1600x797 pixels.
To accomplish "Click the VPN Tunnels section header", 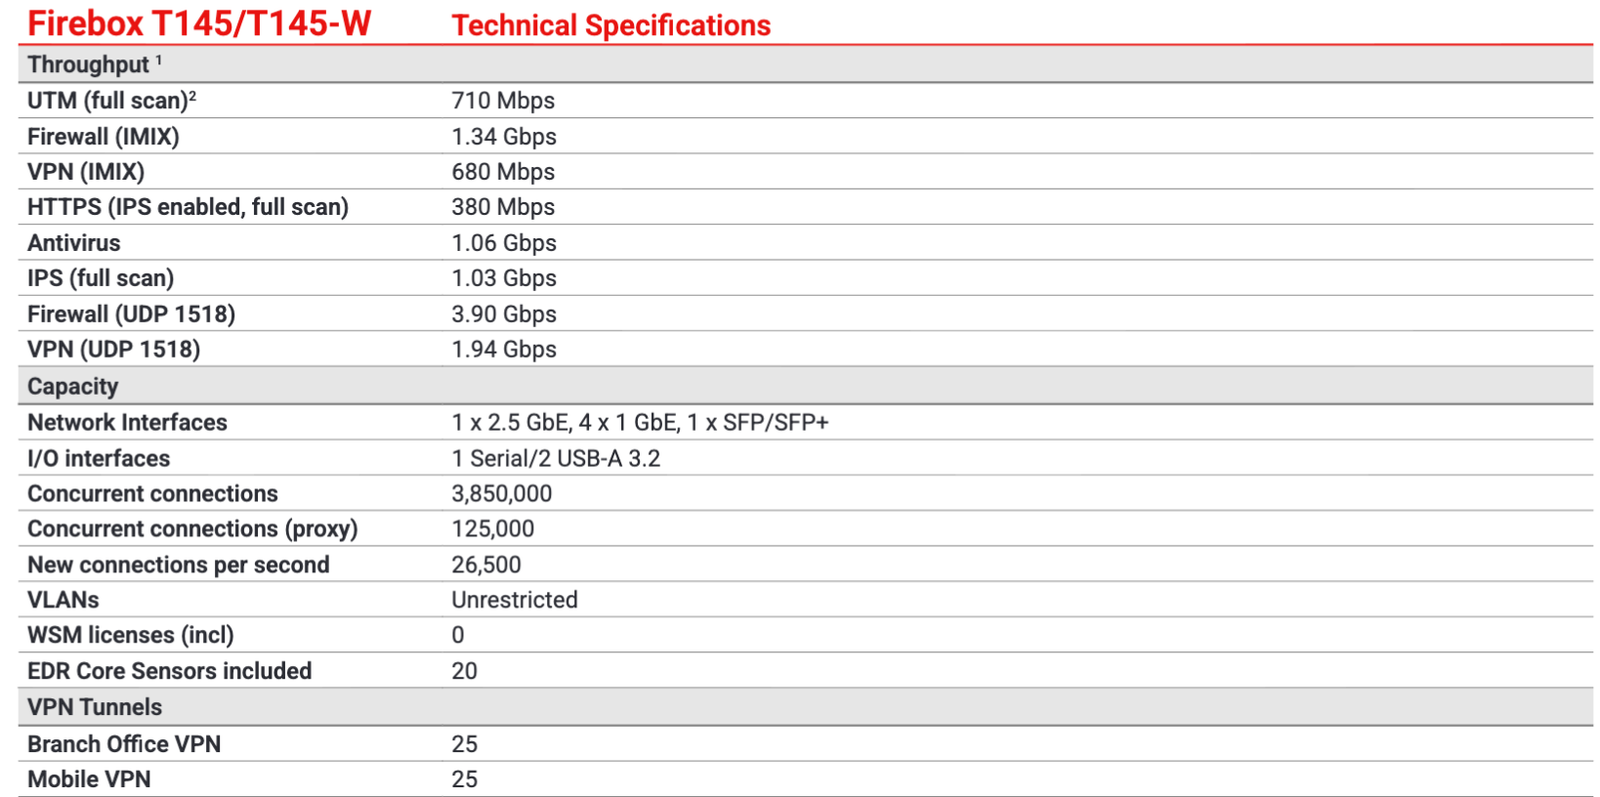I will 95,707.
